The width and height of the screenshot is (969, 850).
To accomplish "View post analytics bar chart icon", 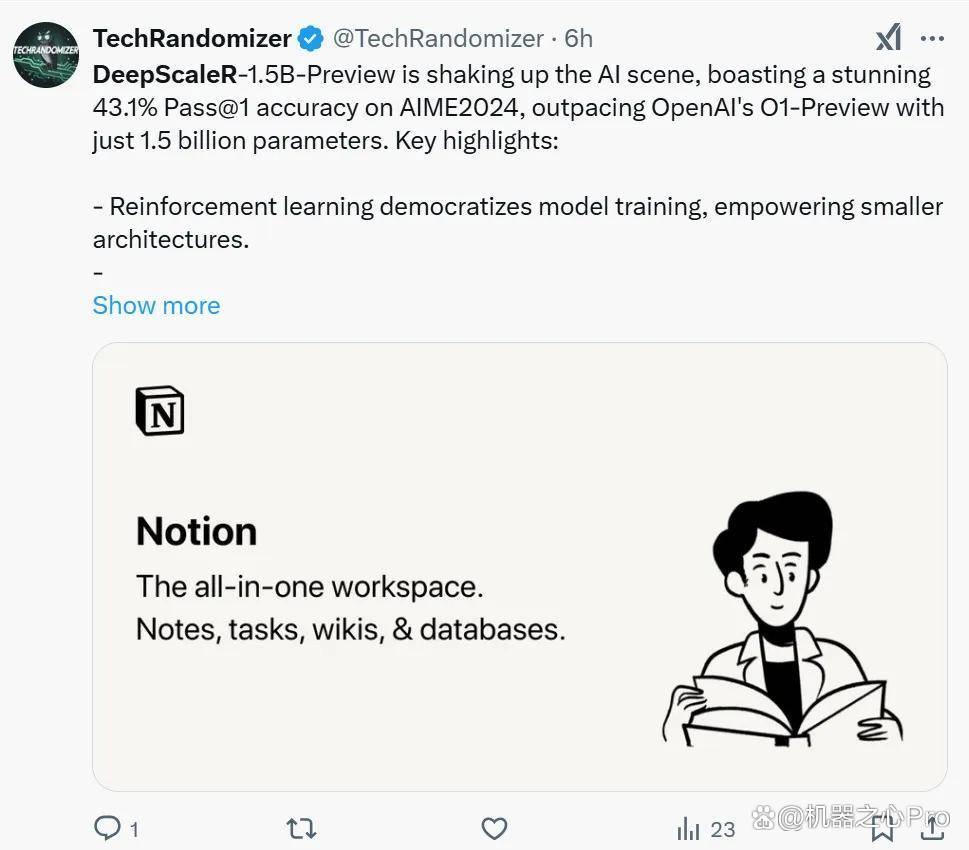I will (x=688, y=828).
